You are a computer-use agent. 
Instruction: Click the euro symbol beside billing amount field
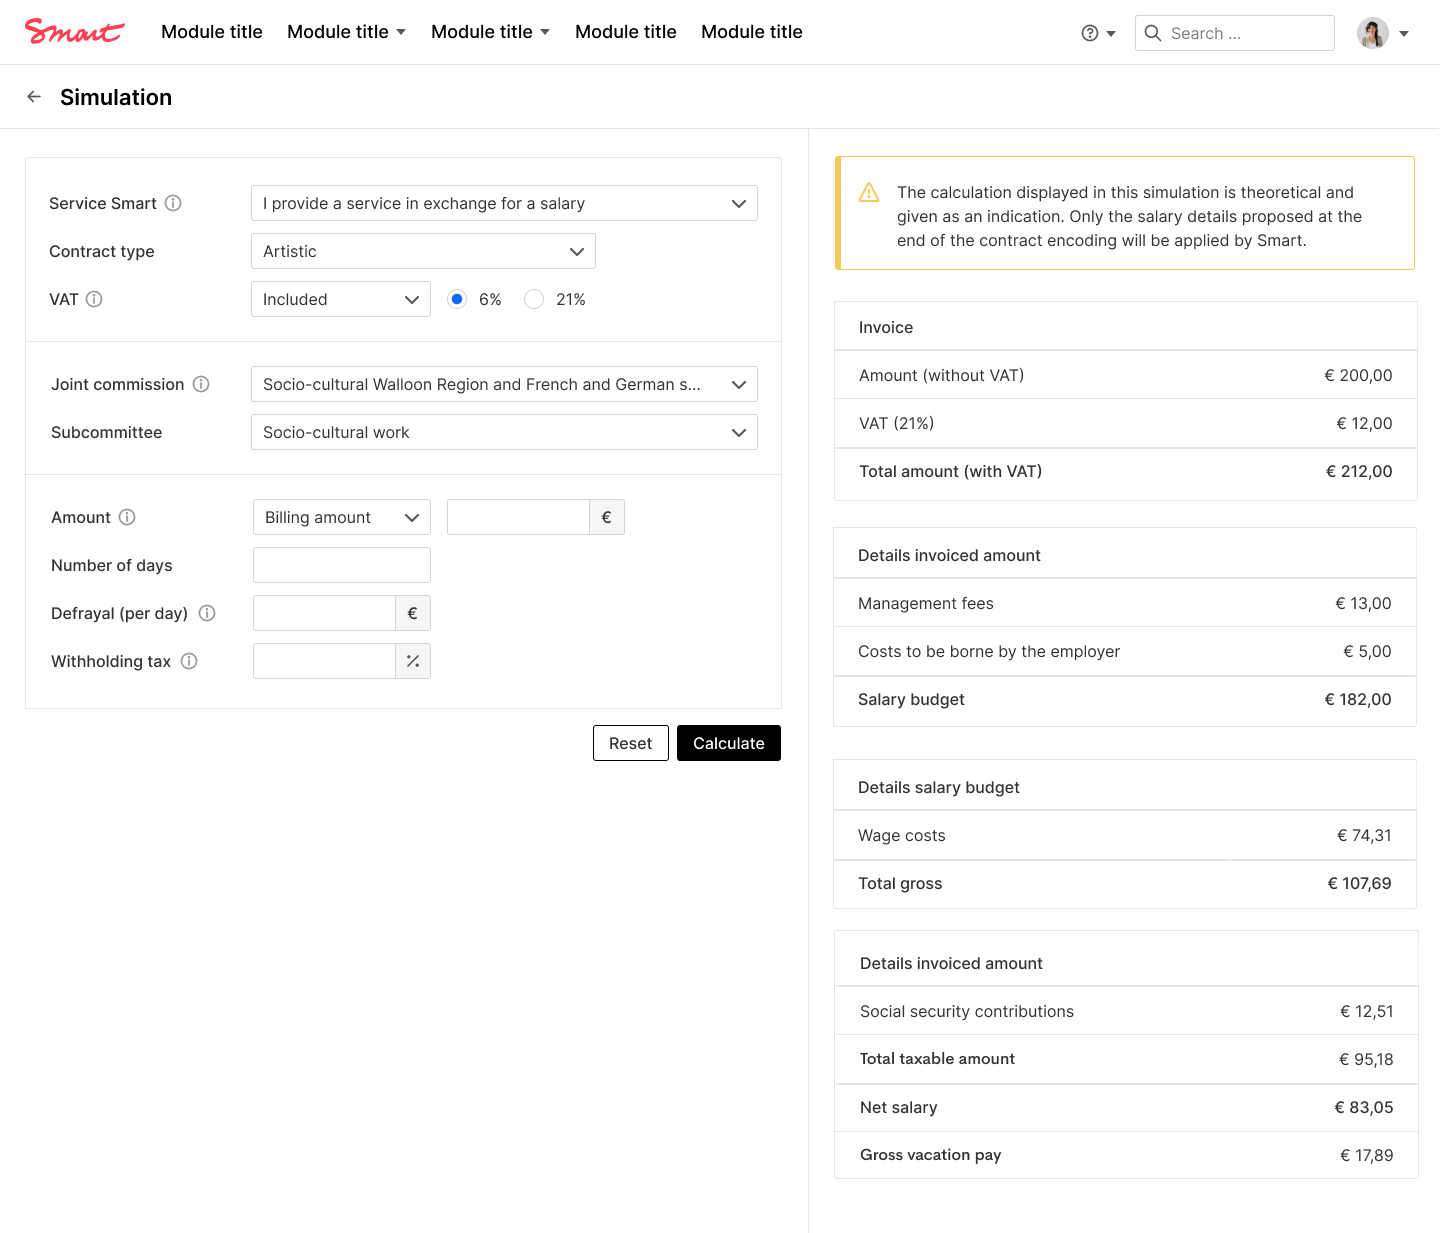click(x=606, y=517)
